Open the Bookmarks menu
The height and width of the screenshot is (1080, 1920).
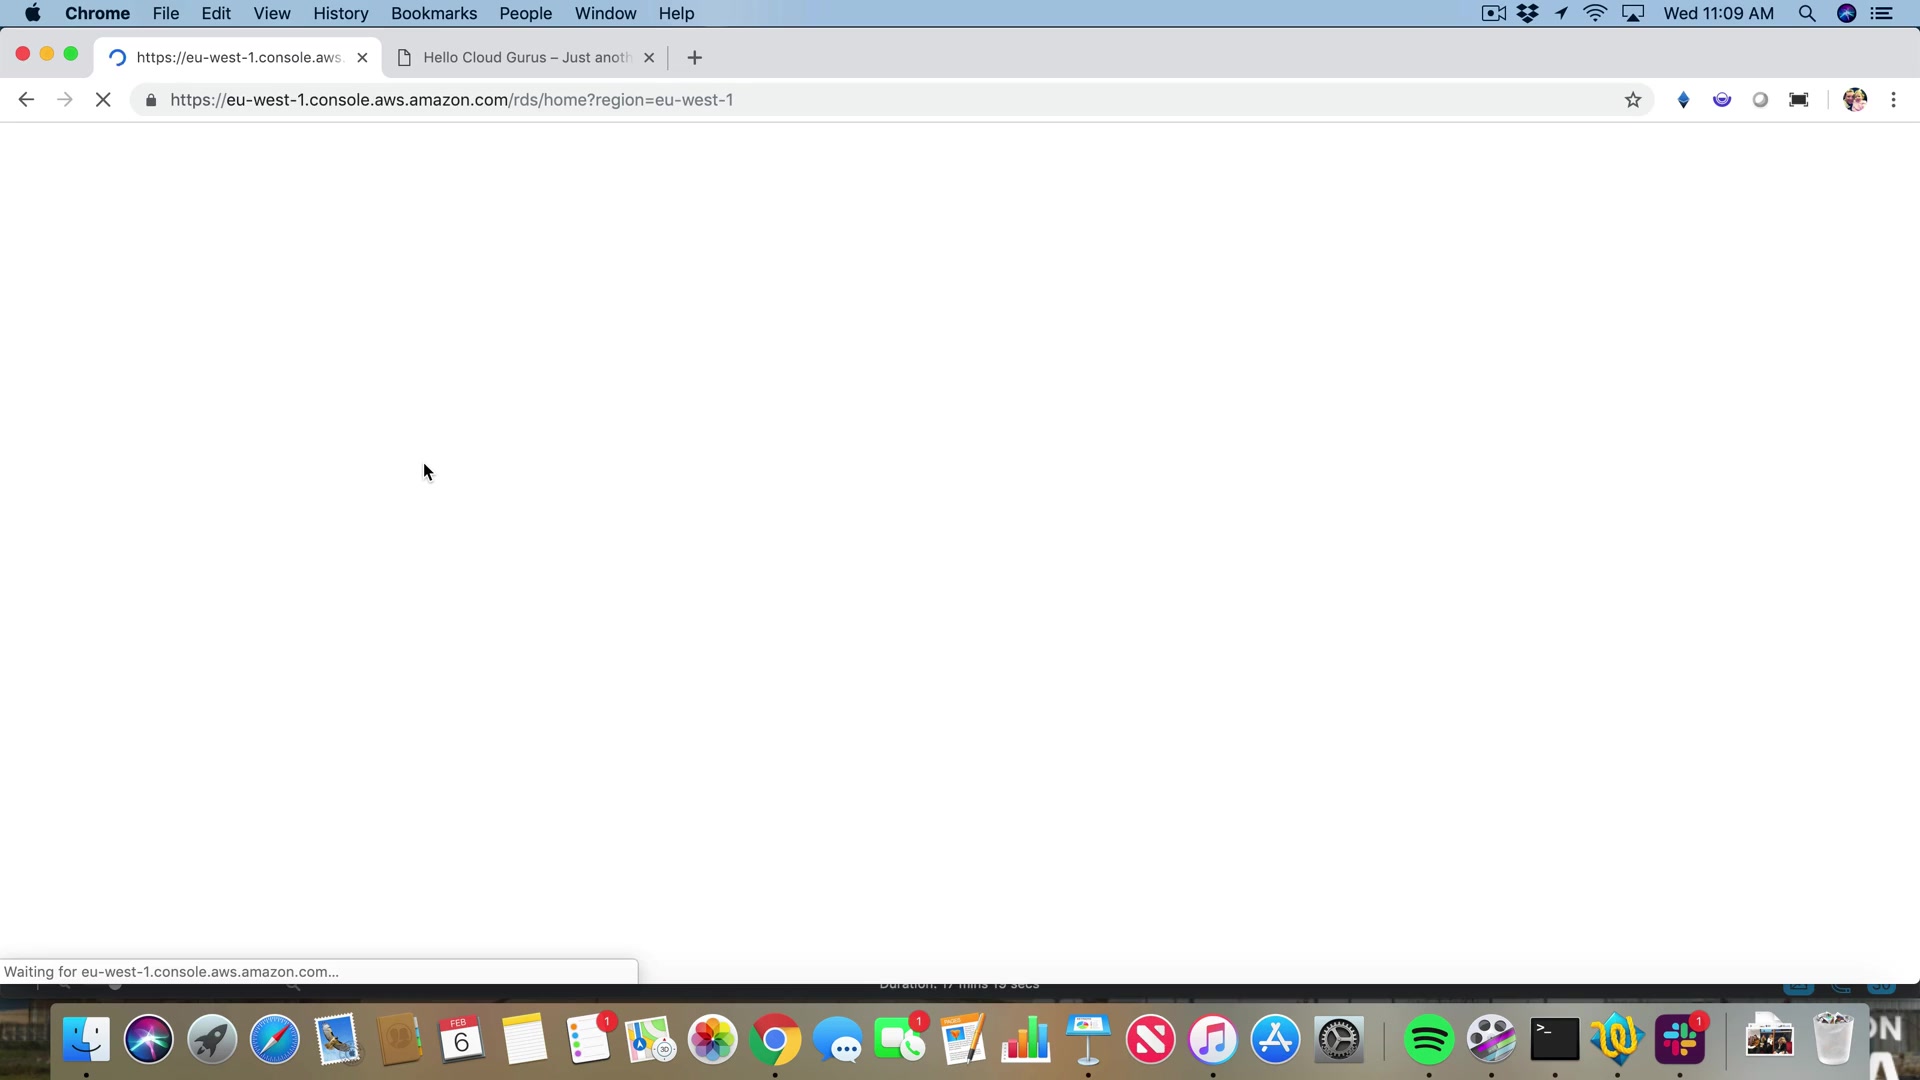[x=433, y=14]
